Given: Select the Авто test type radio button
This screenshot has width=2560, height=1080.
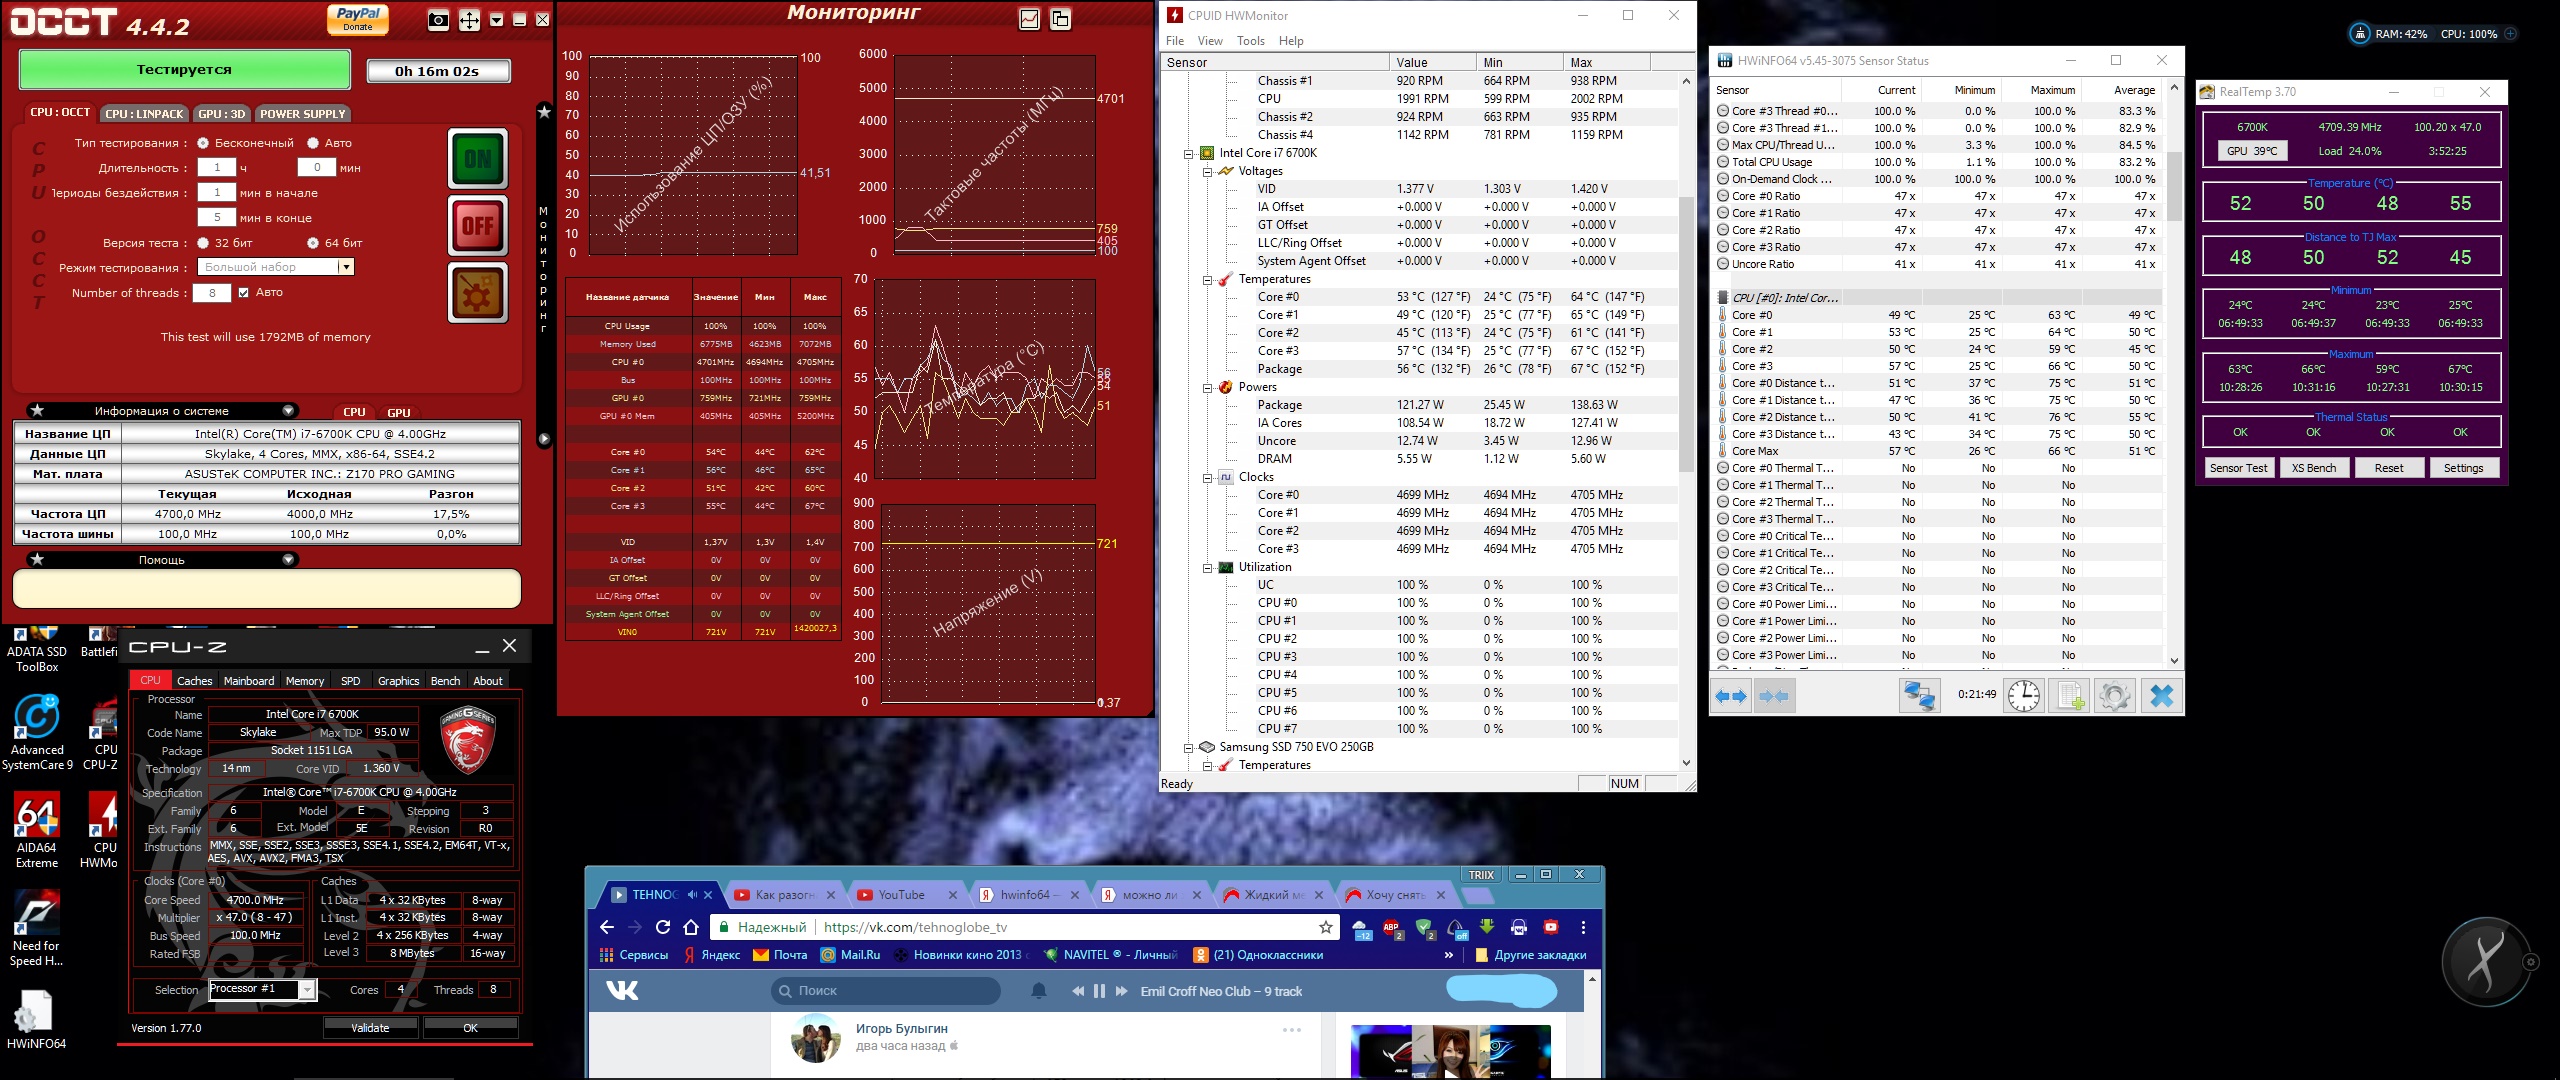Looking at the screenshot, I should coord(313,143).
